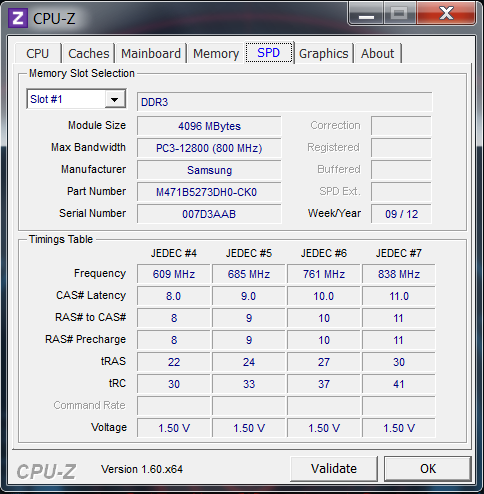Click the Max Bandwidth PC3-12800 field

tap(209, 148)
